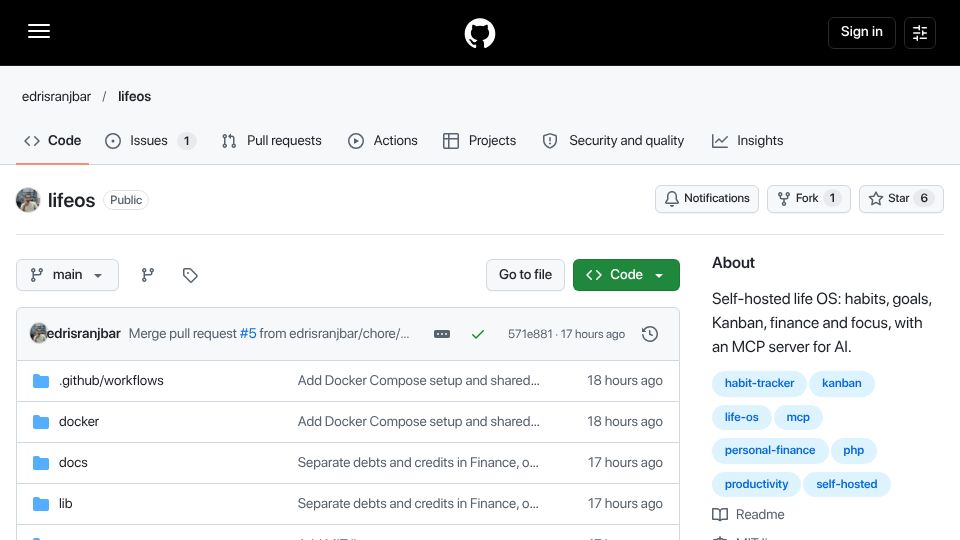Click the folder icon beside lib

41,504
